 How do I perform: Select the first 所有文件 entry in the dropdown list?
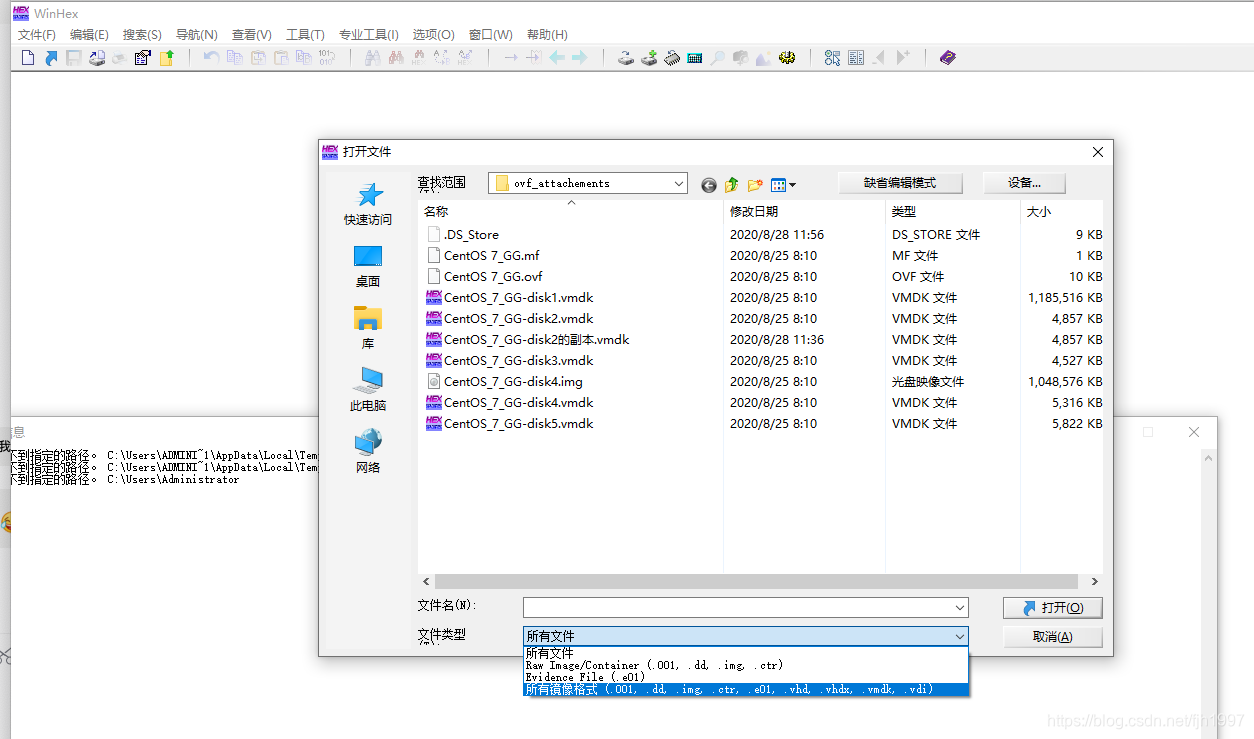tap(746, 653)
